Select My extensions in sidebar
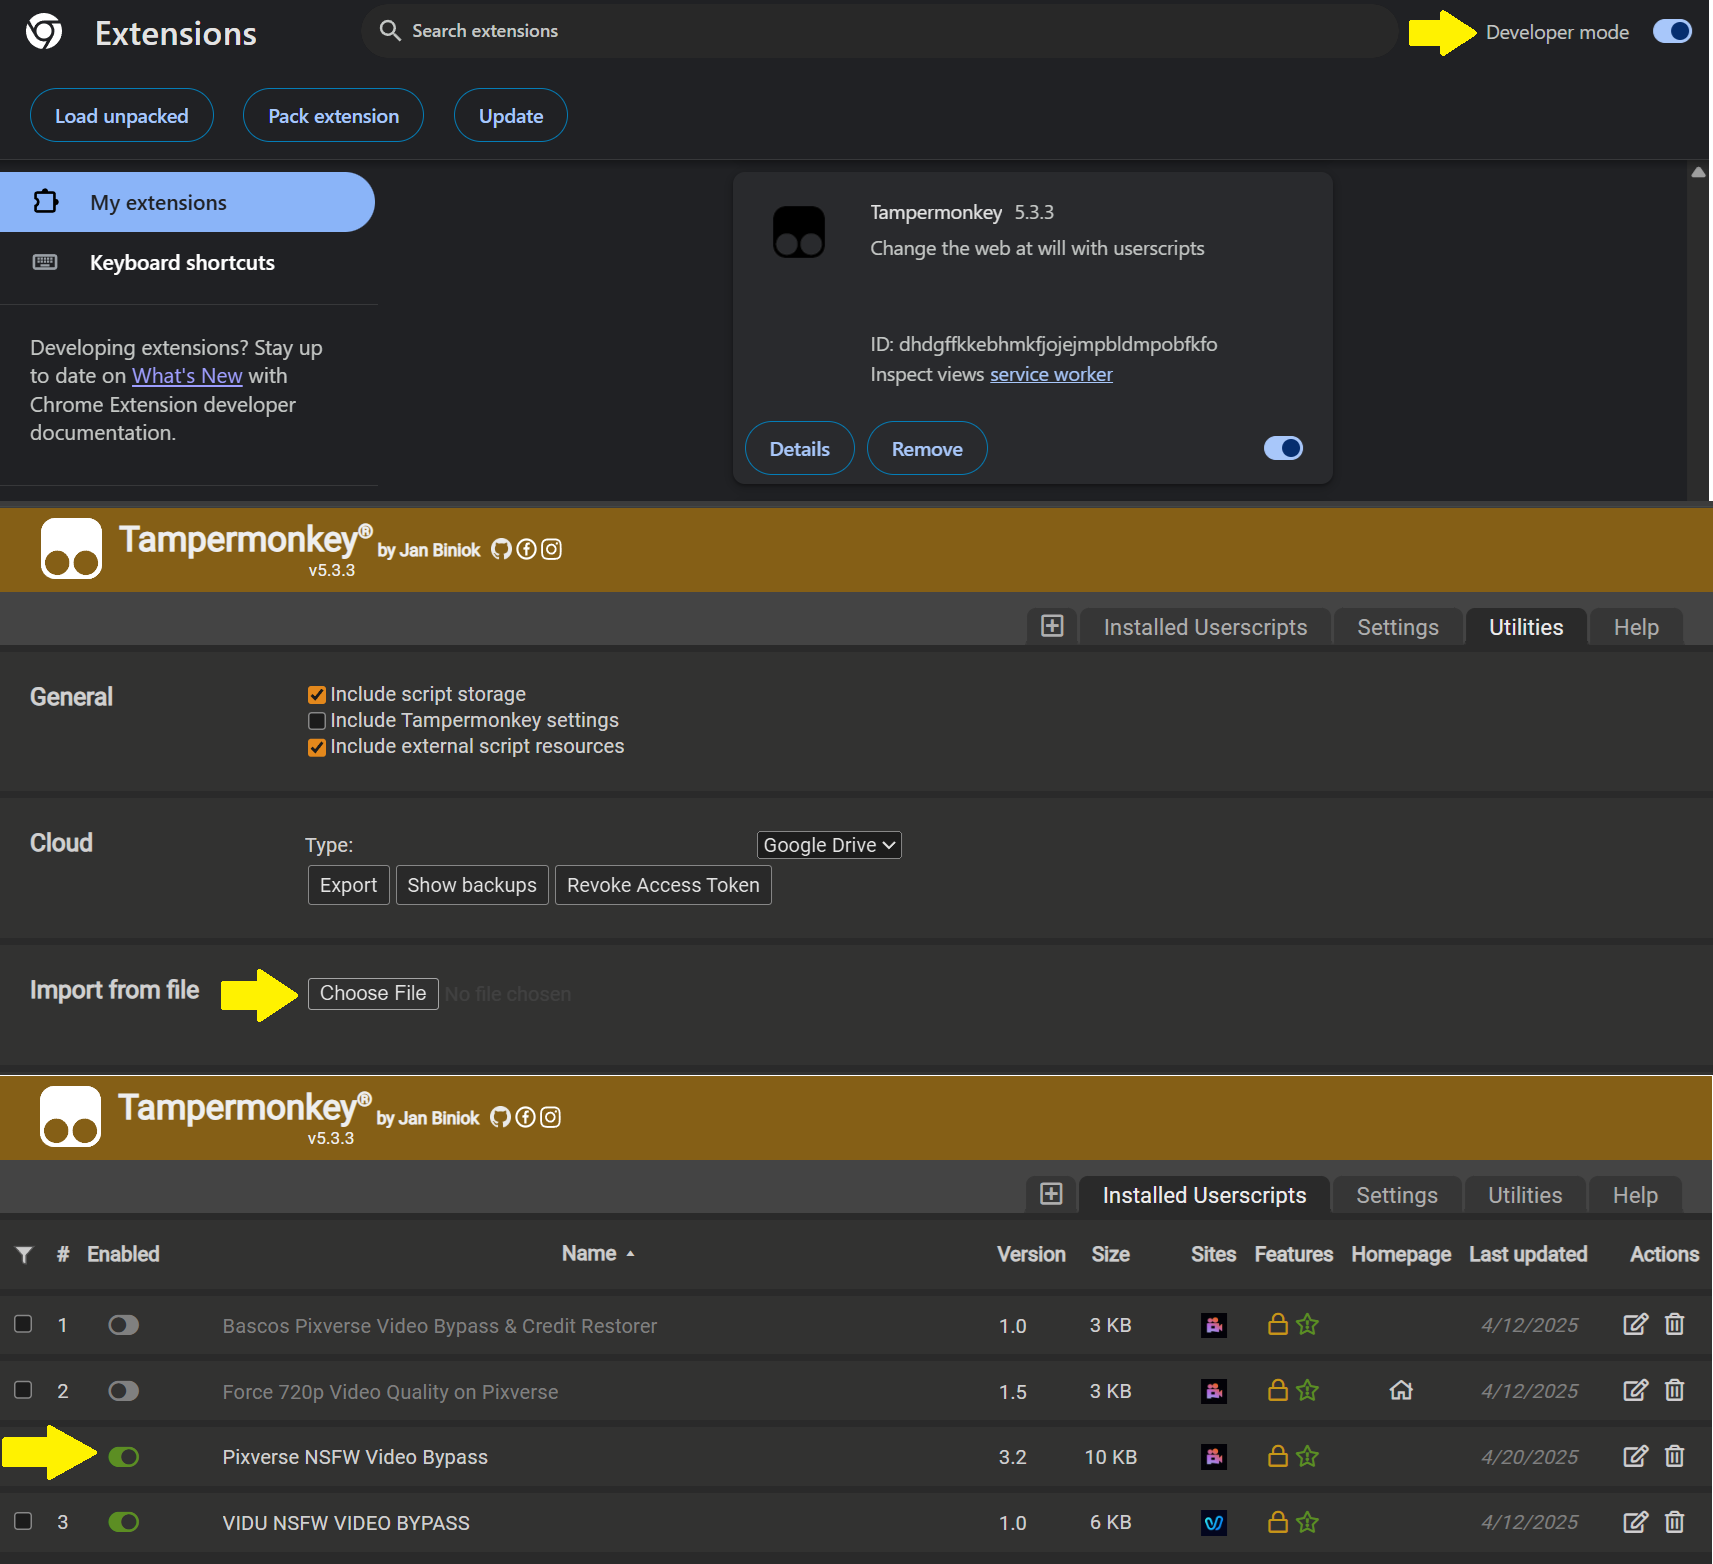Image resolution: width=1713 pixels, height=1564 pixels. tap(187, 202)
